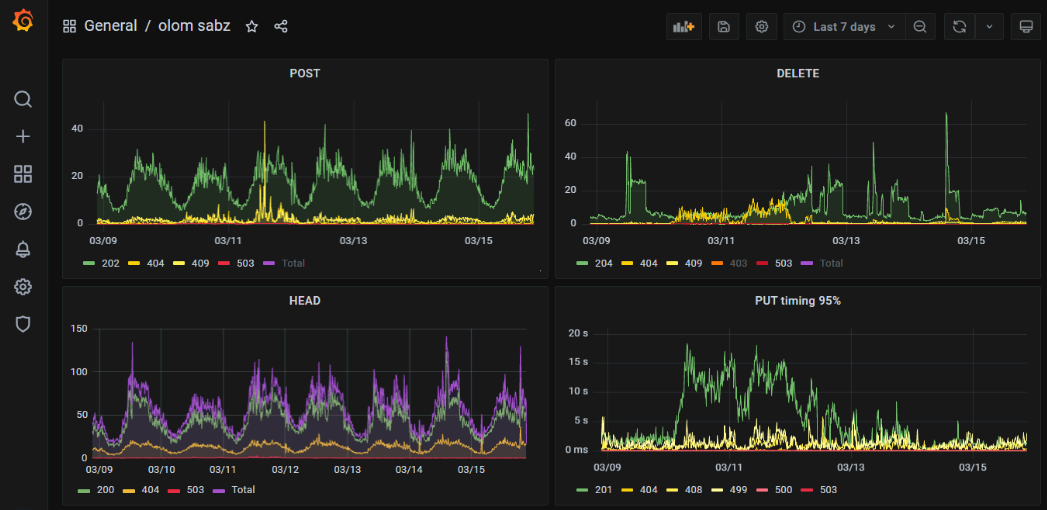Viewport: 1047px width, 510px height.
Task: Click the green 204 color swatch in DELETE legend
Action: point(582,263)
